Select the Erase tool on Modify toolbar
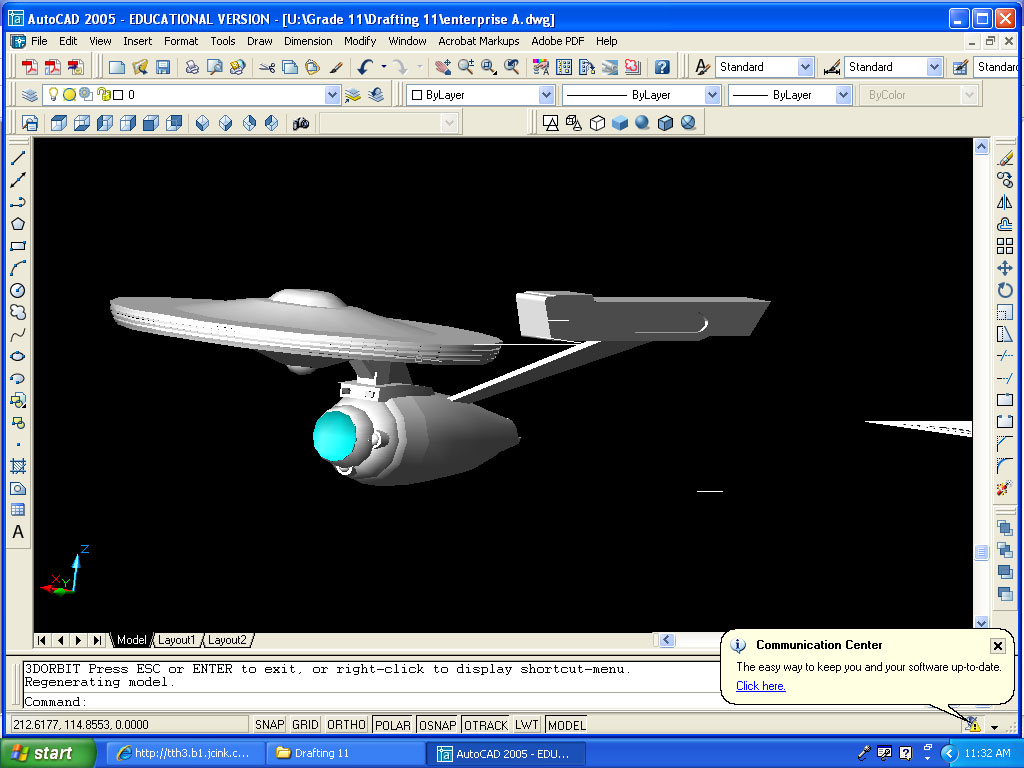This screenshot has height=768, width=1024. [1007, 157]
